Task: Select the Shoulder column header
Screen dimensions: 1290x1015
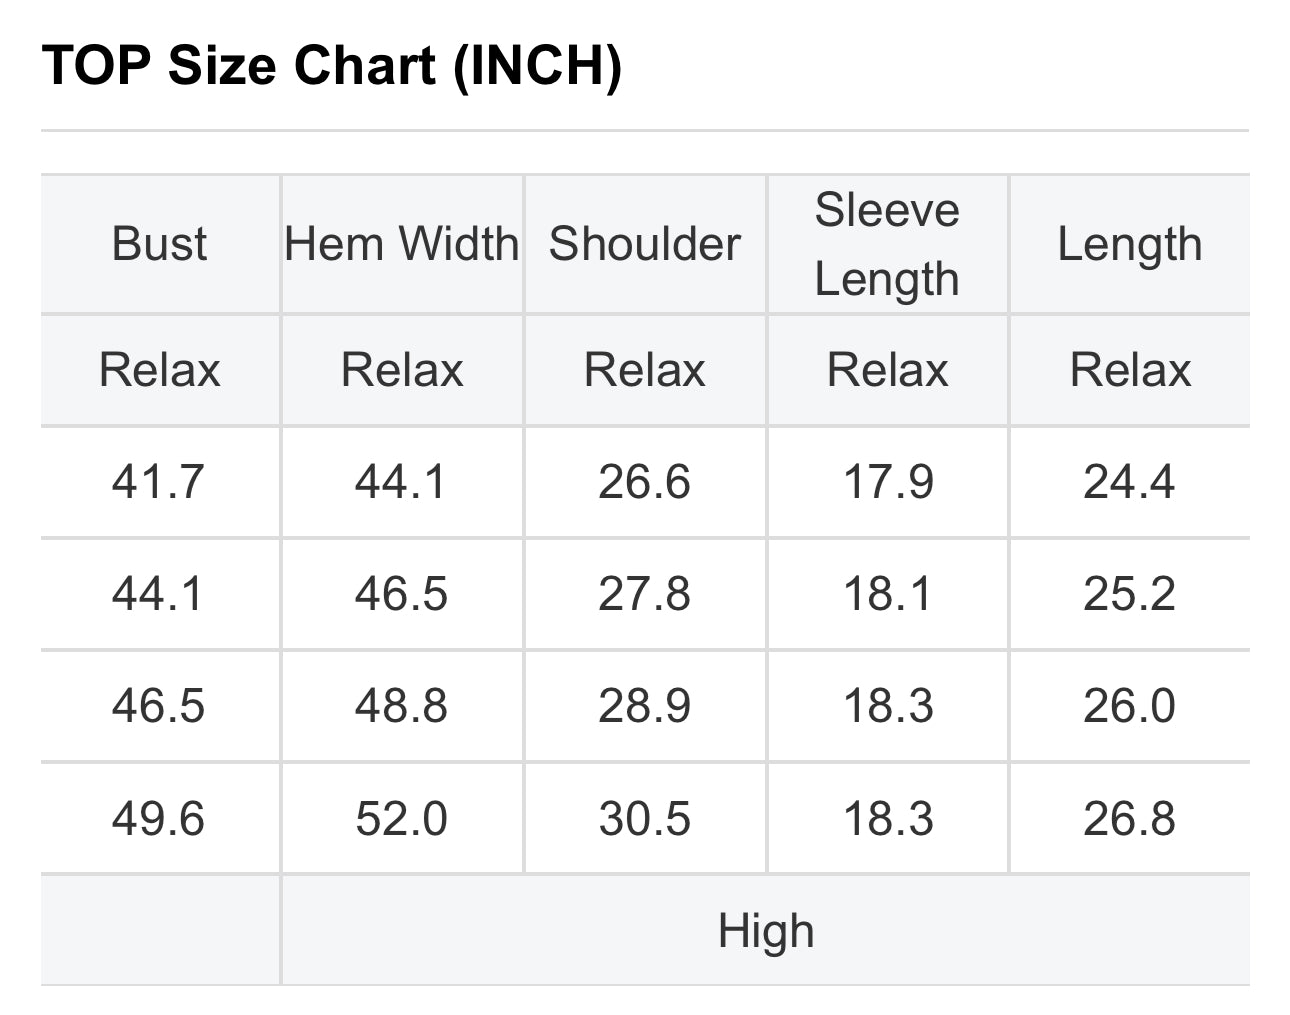Action: [645, 244]
